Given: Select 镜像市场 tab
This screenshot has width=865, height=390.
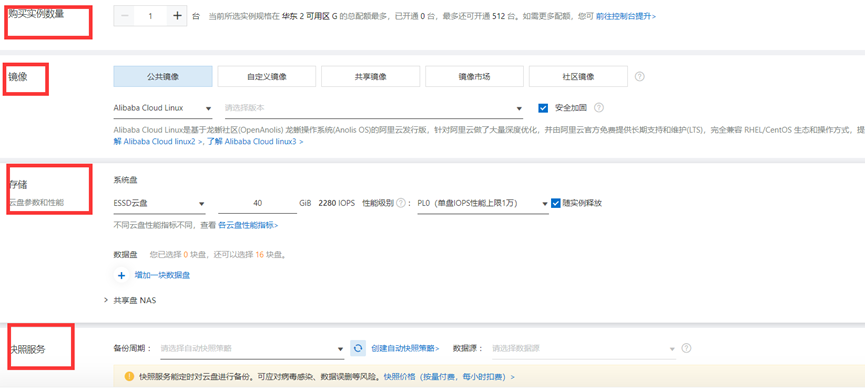Looking at the screenshot, I should click(x=474, y=77).
